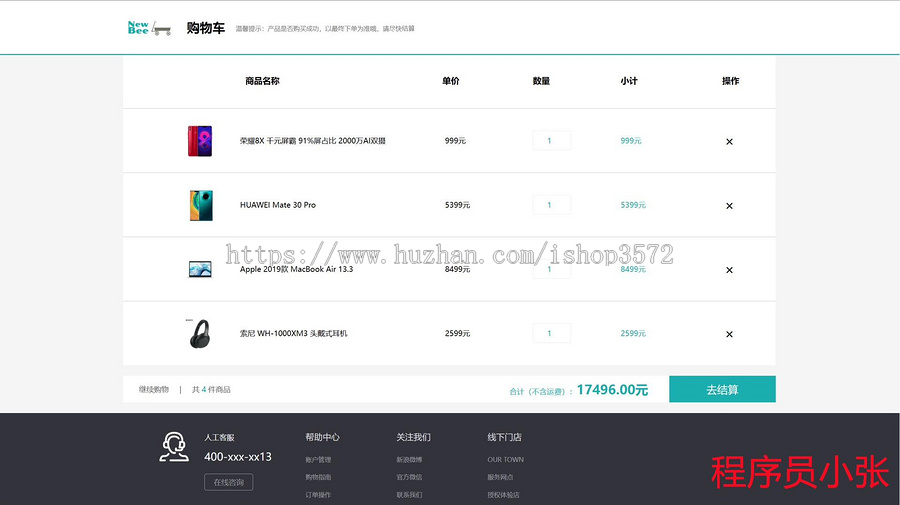Open the OUR TOWN footer link
The height and width of the screenshot is (505, 900).
(x=506, y=460)
